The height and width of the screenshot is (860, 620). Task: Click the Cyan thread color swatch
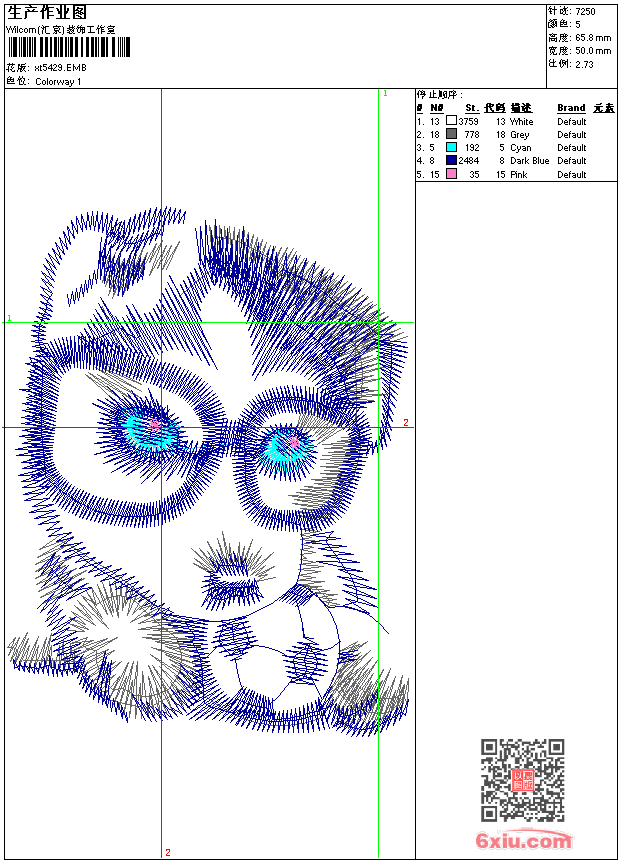click(x=451, y=147)
